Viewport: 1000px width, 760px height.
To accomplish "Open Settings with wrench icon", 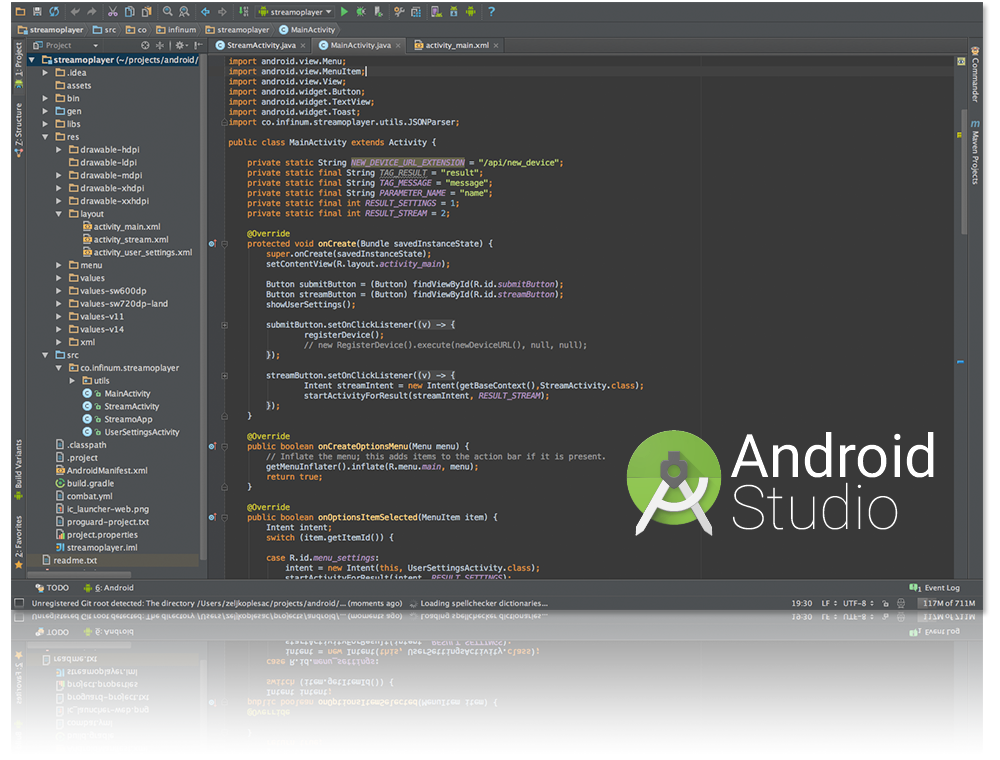I will pyautogui.click(x=399, y=11).
